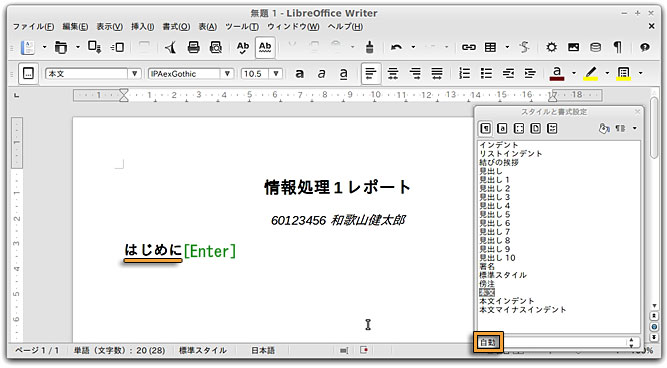667x368 pixels.
Task: Justify the paragraph text
Action: [x=437, y=74]
